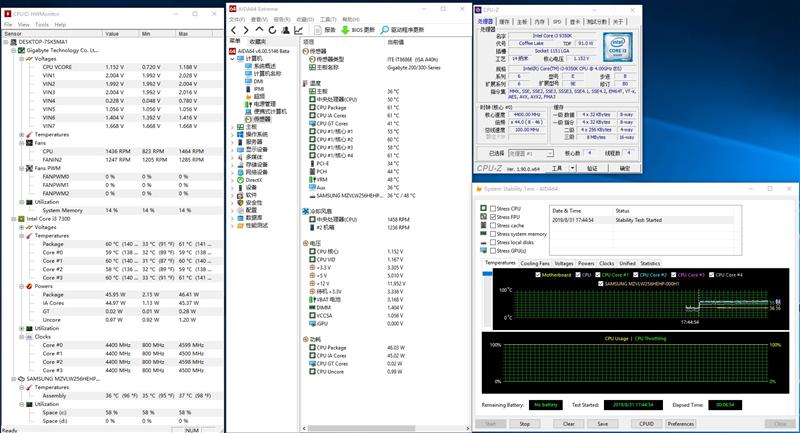Expand the 主板 node in AIDA64 tree
This screenshot has width=800, height=433.
[232, 126]
